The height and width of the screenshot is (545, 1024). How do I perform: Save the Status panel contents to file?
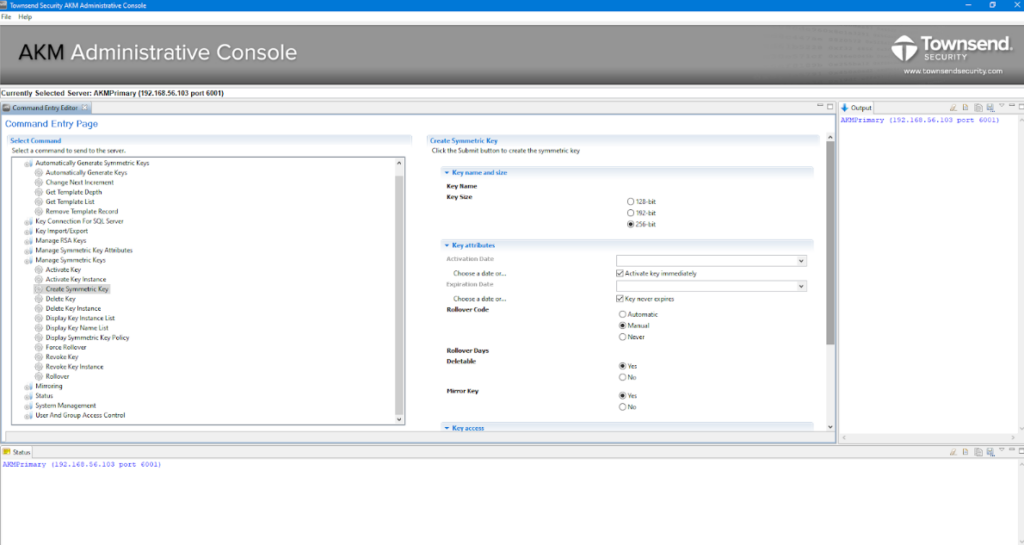click(x=990, y=452)
